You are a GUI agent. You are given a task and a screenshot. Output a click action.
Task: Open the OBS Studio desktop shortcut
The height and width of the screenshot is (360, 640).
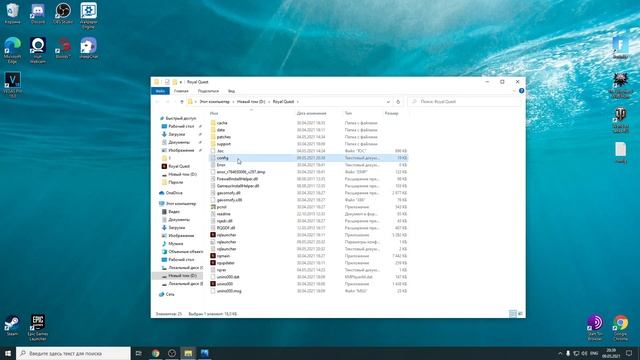click(x=63, y=13)
